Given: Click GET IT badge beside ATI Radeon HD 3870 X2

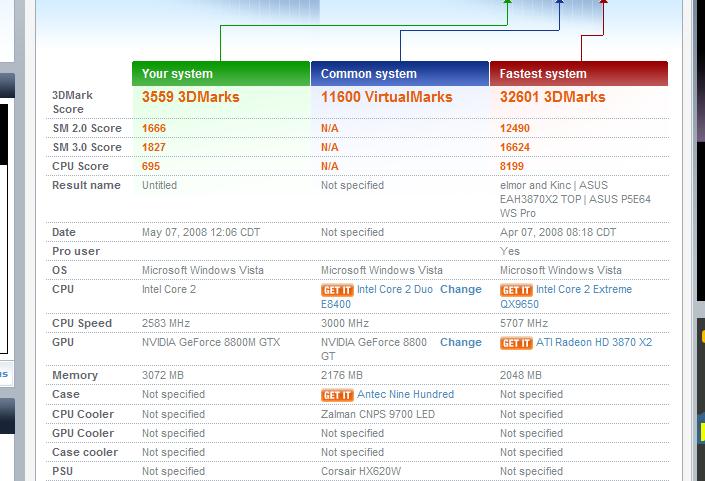Looking at the screenshot, I should [x=516, y=343].
